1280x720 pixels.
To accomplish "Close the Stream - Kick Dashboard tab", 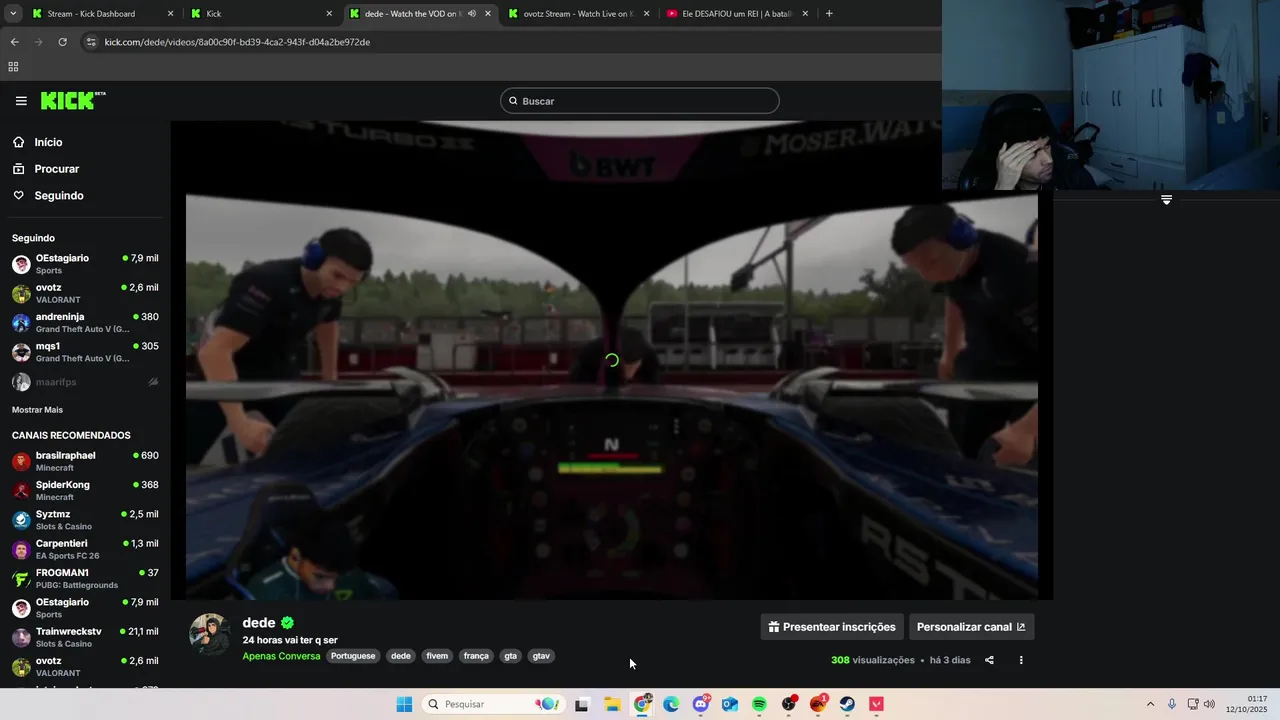I will 170,14.
